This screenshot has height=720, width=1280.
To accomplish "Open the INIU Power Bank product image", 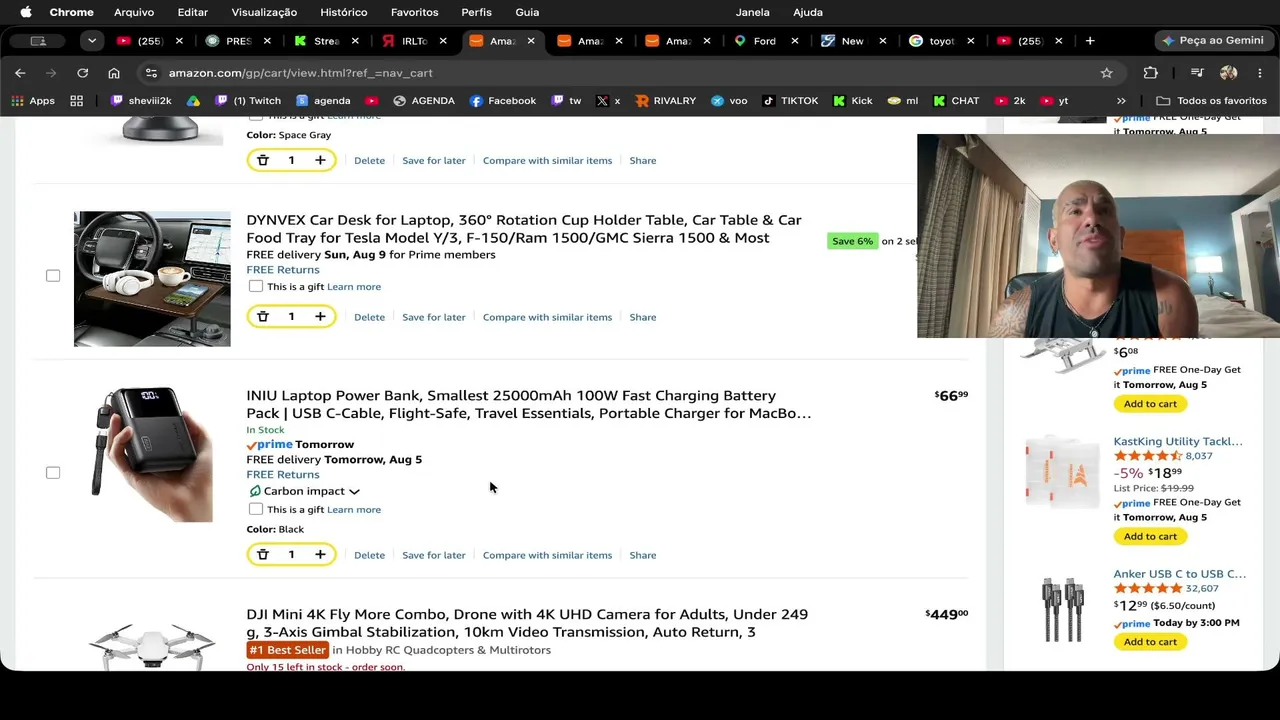I will coord(152,454).
